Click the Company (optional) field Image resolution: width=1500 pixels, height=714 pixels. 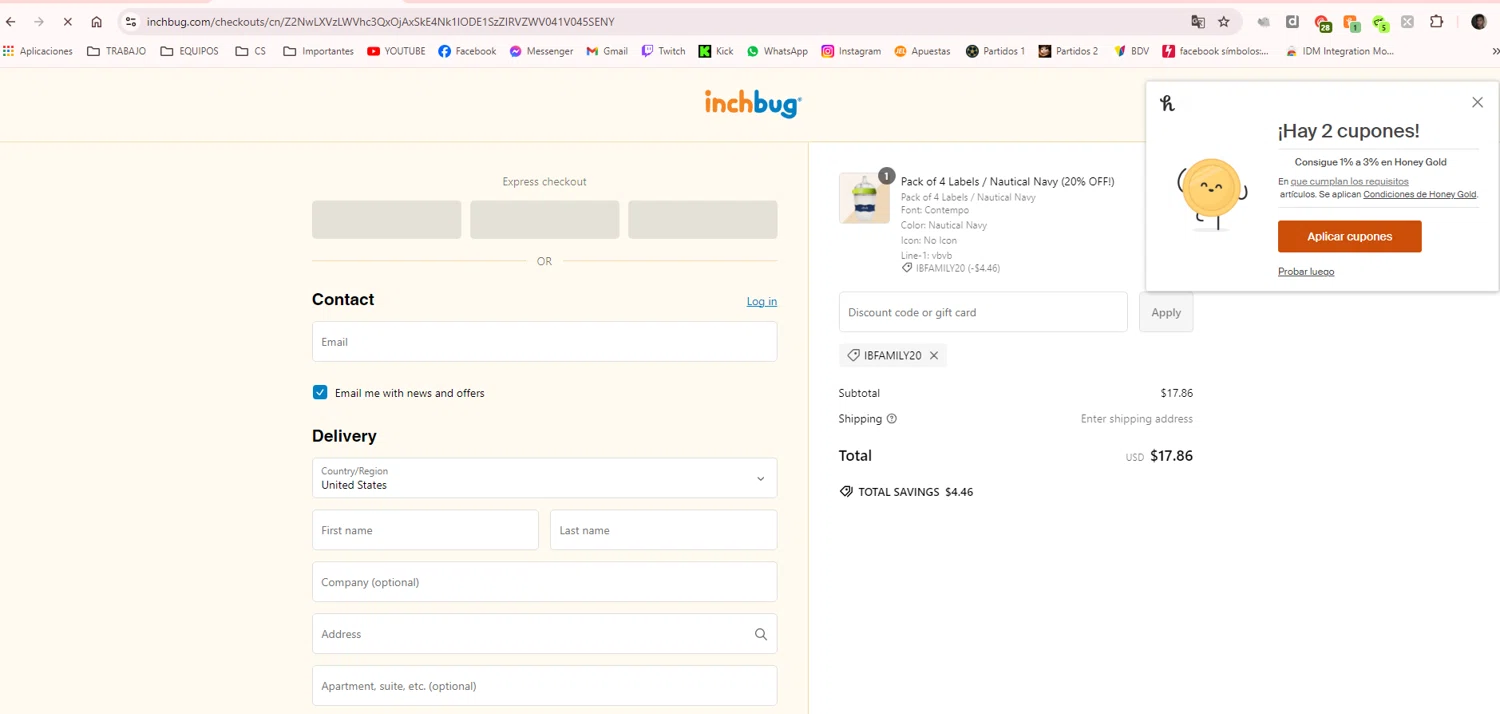544,582
